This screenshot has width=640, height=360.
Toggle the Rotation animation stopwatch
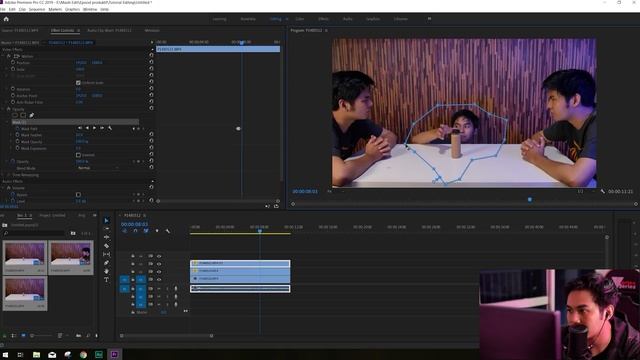pos(13,89)
